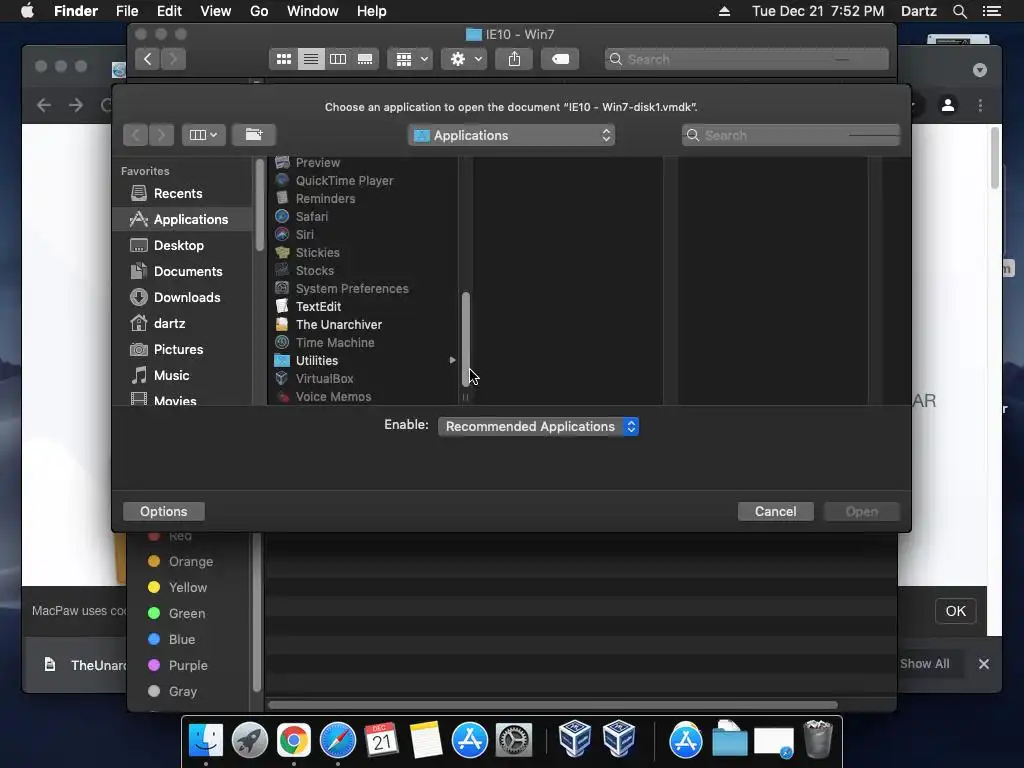Open the Go menu
This screenshot has height=768, width=1024.
[259, 11]
